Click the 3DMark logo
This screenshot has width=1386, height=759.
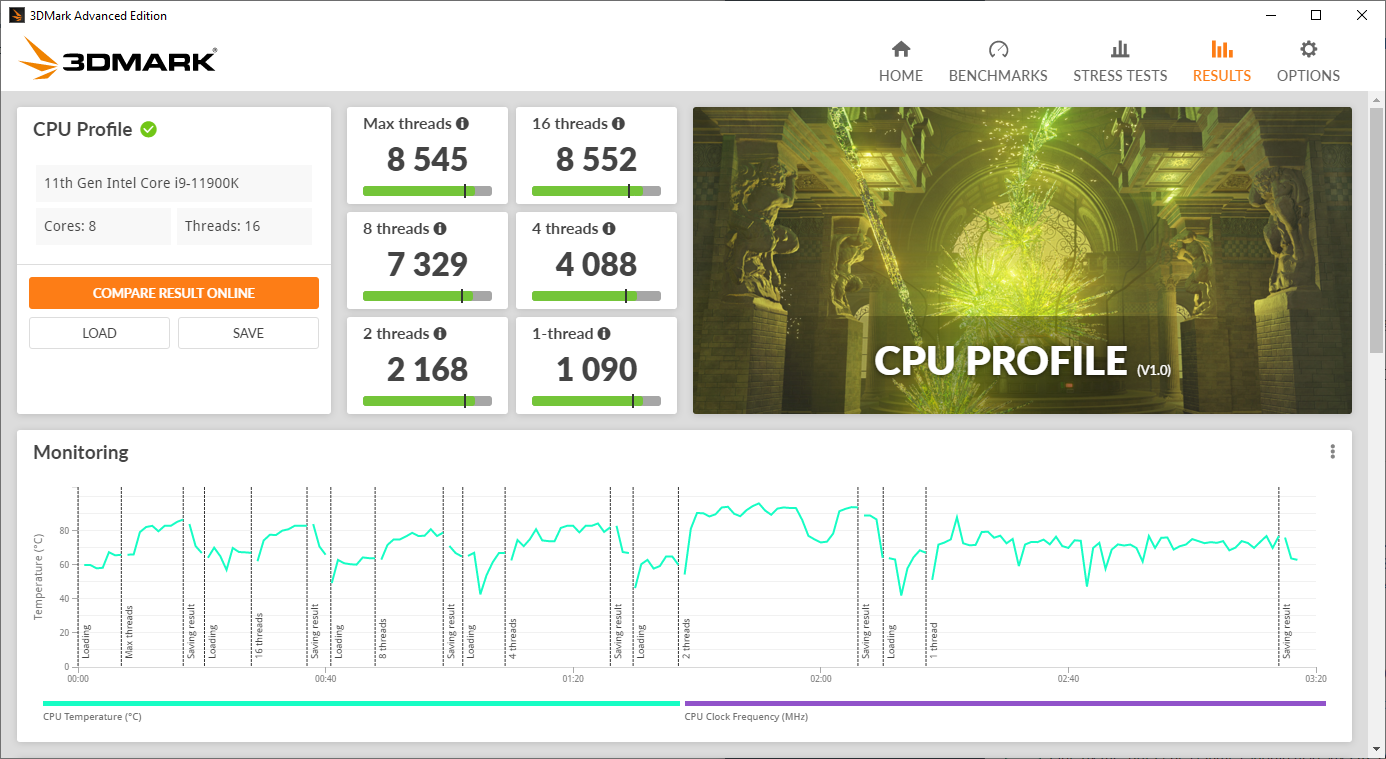(x=117, y=58)
